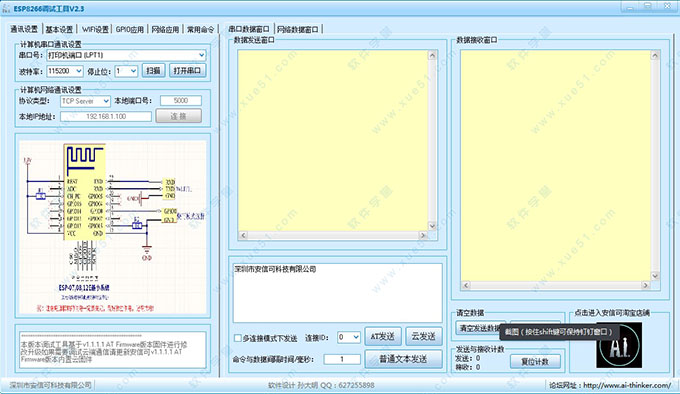Click the ESP8266 app icon in title bar

[6, 8]
